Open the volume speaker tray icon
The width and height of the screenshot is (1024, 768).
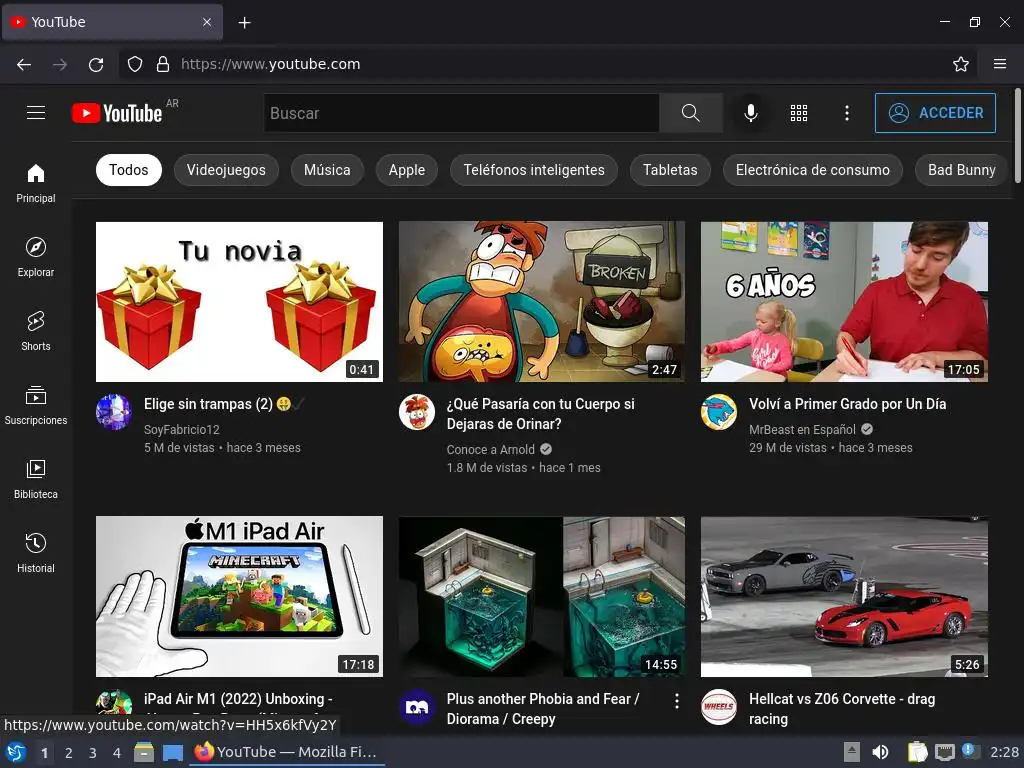pos(880,752)
